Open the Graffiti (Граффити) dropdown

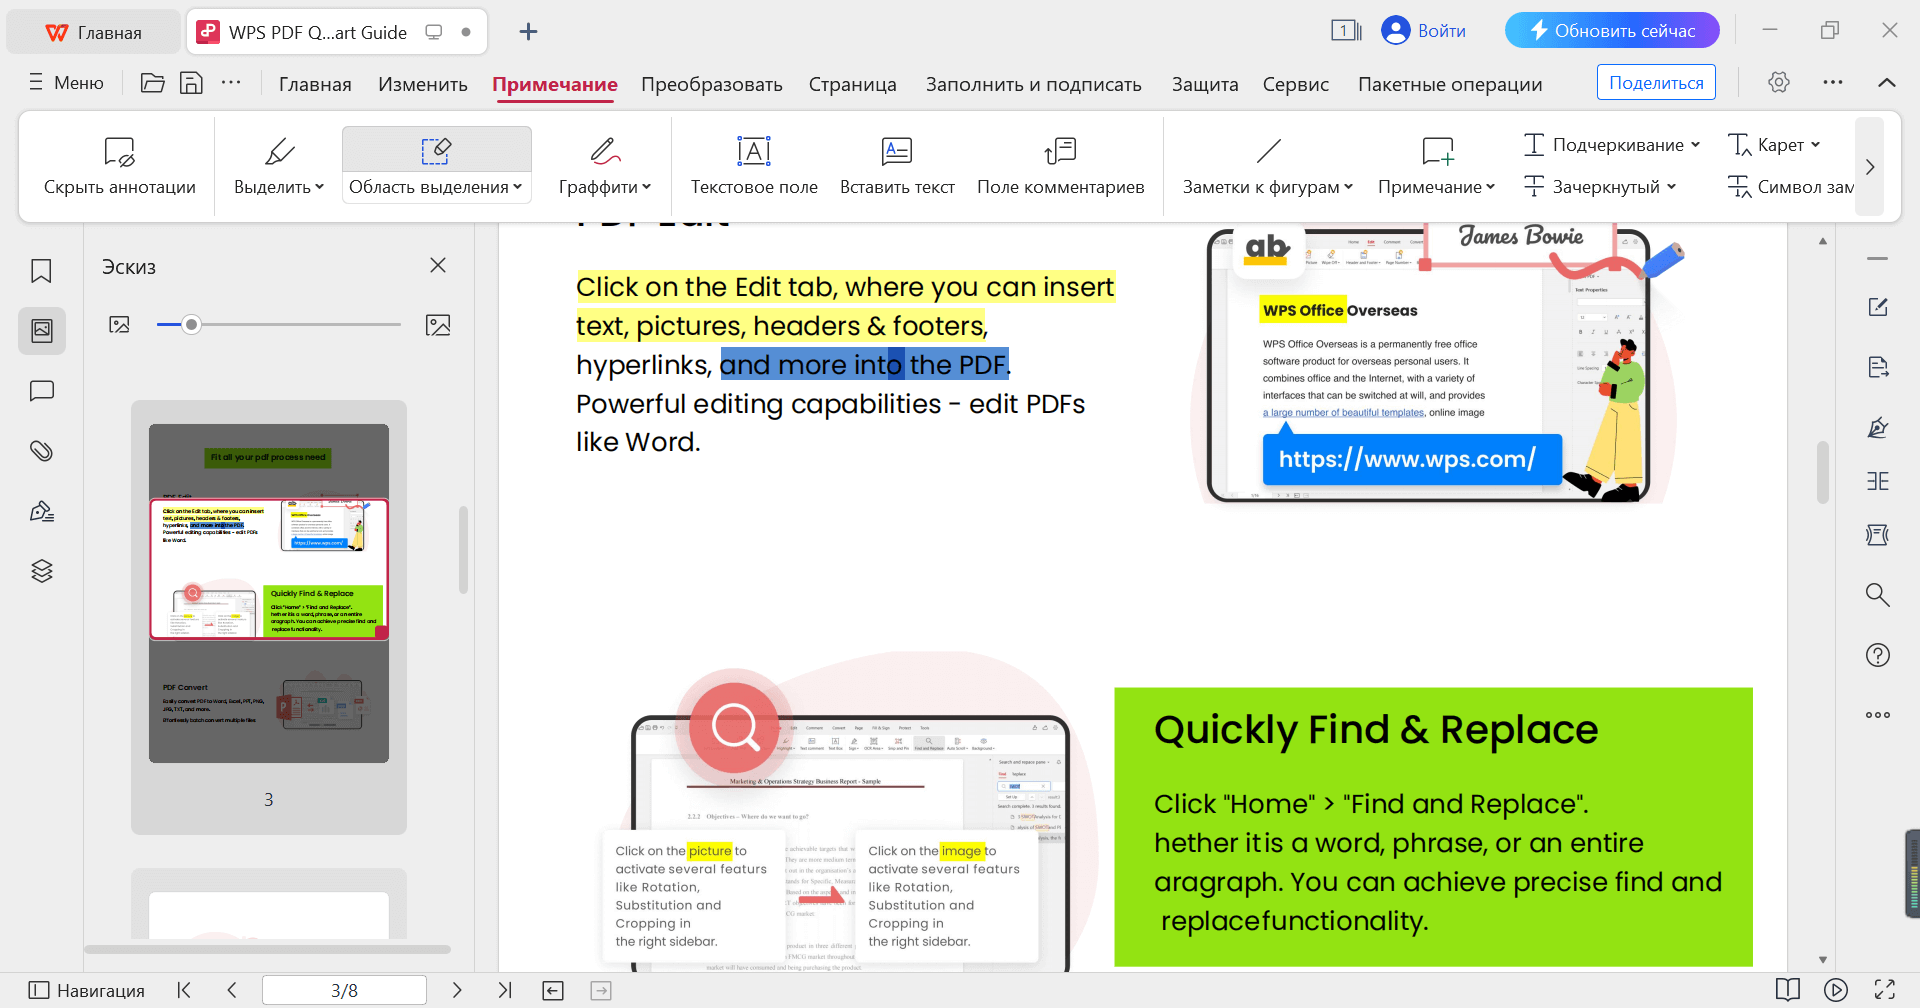646,187
